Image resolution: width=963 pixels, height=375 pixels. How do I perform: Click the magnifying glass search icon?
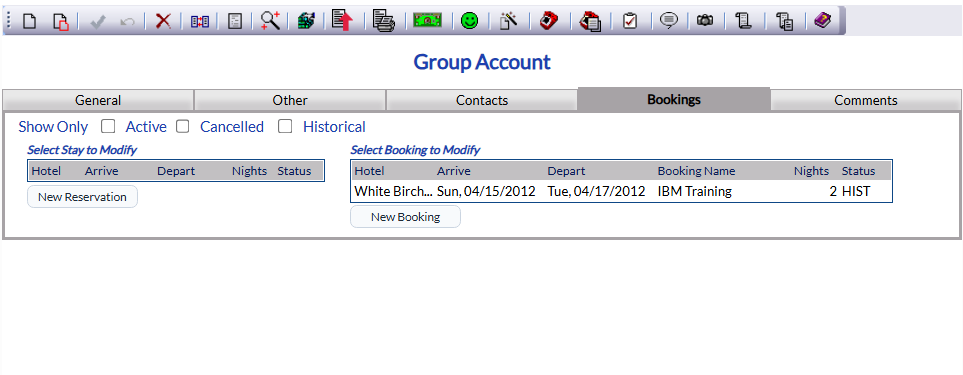[x=271, y=20]
